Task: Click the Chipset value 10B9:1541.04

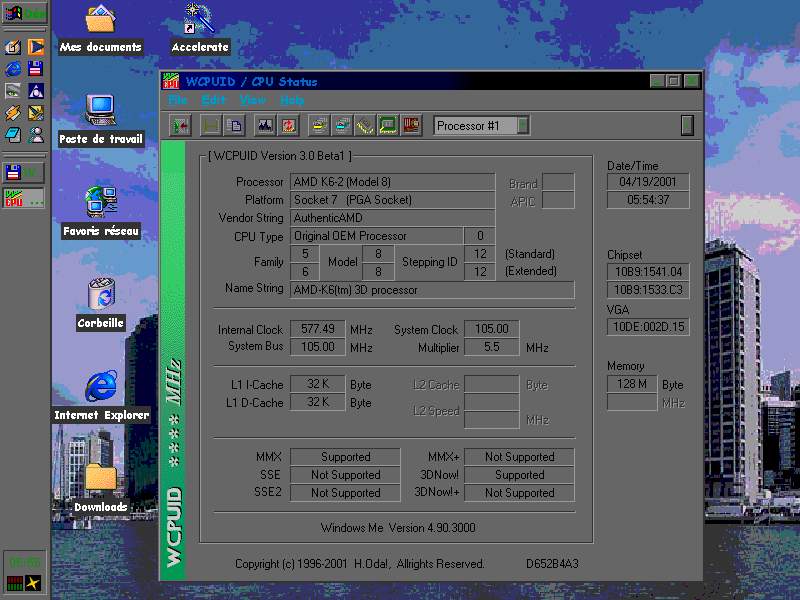Action: pos(648,271)
